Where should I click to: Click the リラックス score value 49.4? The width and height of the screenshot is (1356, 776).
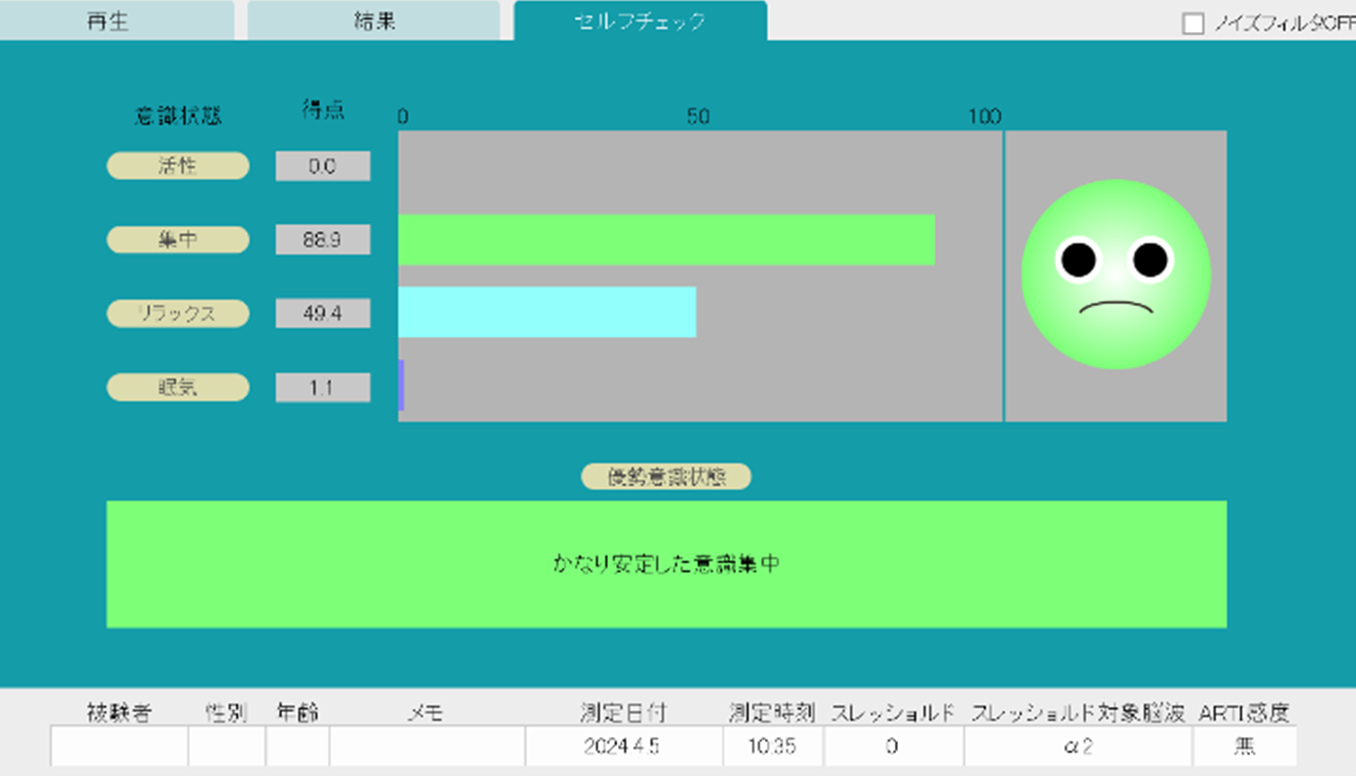click(x=323, y=313)
